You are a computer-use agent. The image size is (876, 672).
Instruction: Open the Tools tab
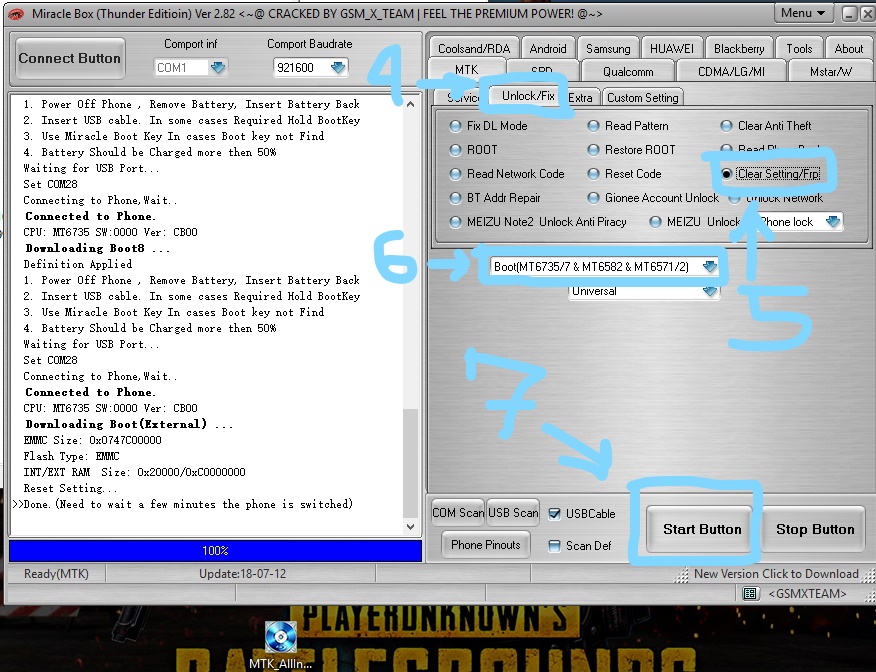coord(799,49)
